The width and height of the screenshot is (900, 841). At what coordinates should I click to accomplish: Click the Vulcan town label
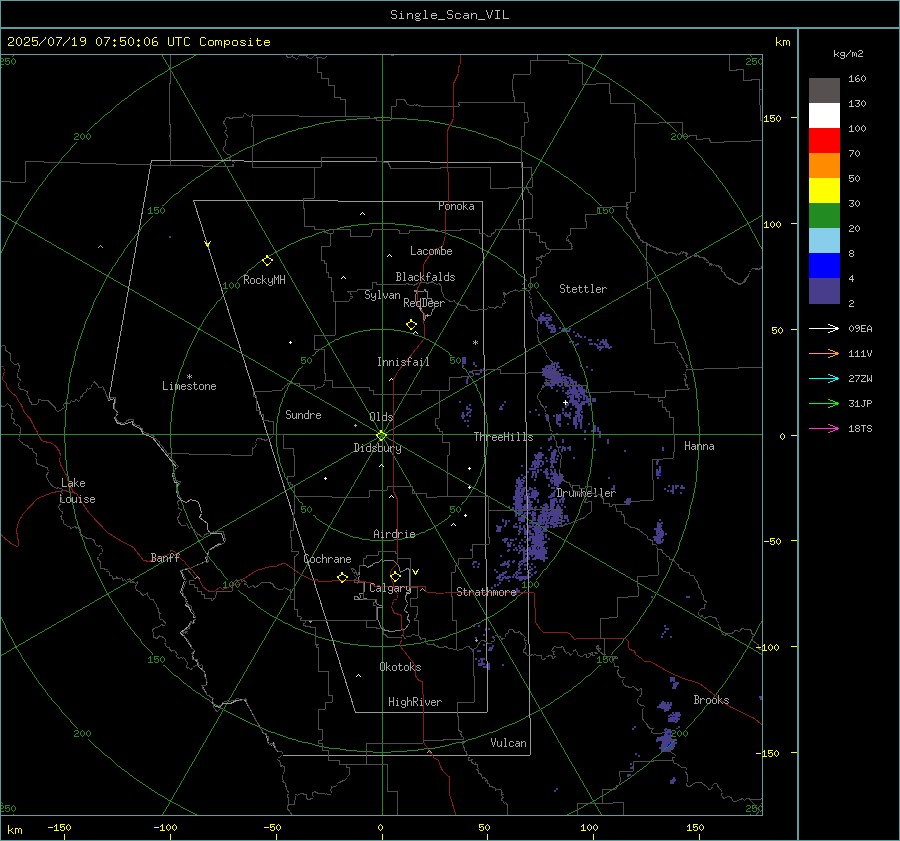(508, 743)
